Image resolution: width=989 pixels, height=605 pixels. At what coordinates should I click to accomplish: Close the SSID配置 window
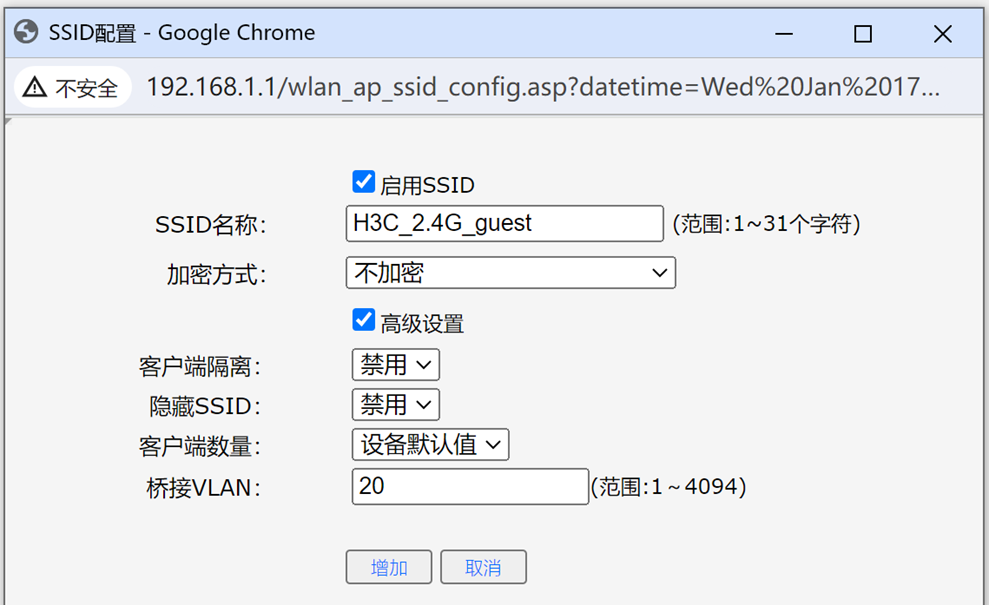[x=943, y=33]
